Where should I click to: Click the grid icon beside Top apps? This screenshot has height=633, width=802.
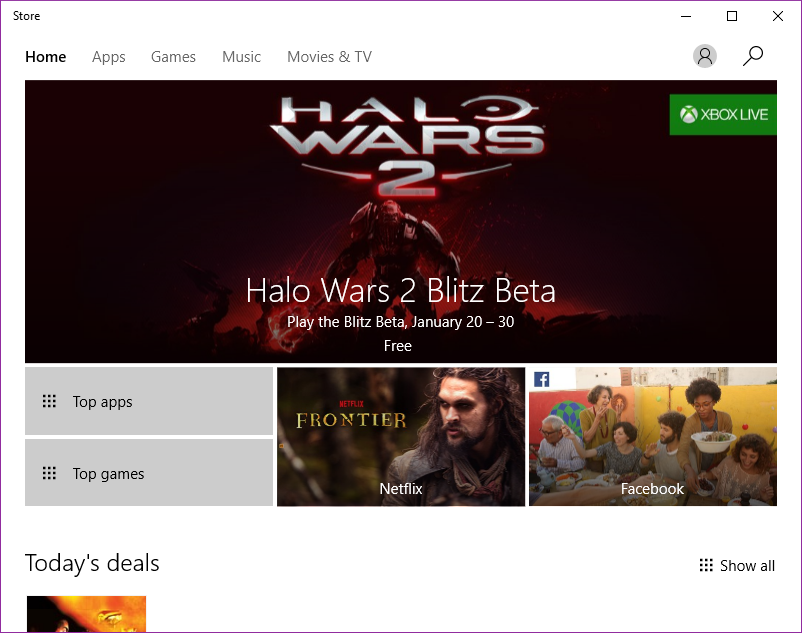click(49, 401)
